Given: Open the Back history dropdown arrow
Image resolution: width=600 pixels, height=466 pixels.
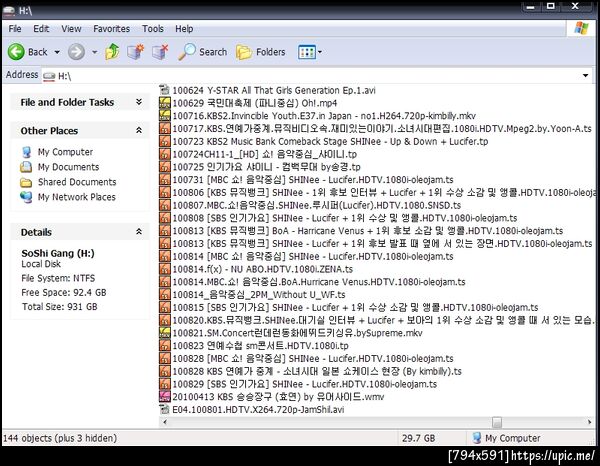Looking at the screenshot, I should [x=57, y=52].
